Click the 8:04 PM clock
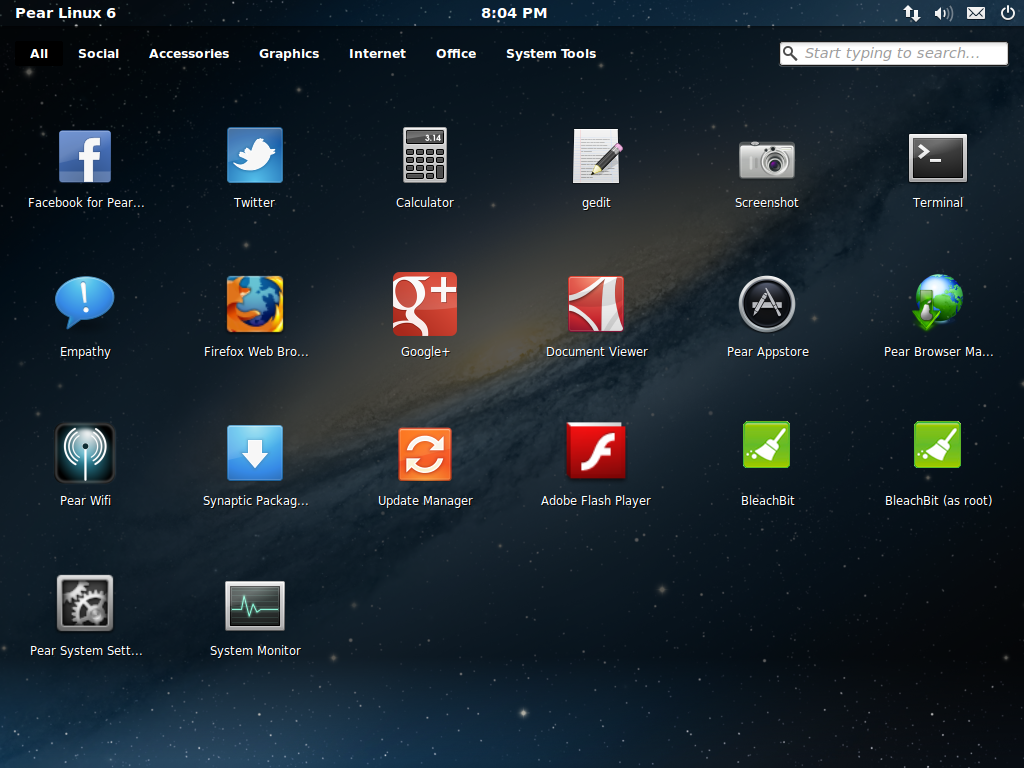This screenshot has width=1024, height=768. click(x=514, y=13)
